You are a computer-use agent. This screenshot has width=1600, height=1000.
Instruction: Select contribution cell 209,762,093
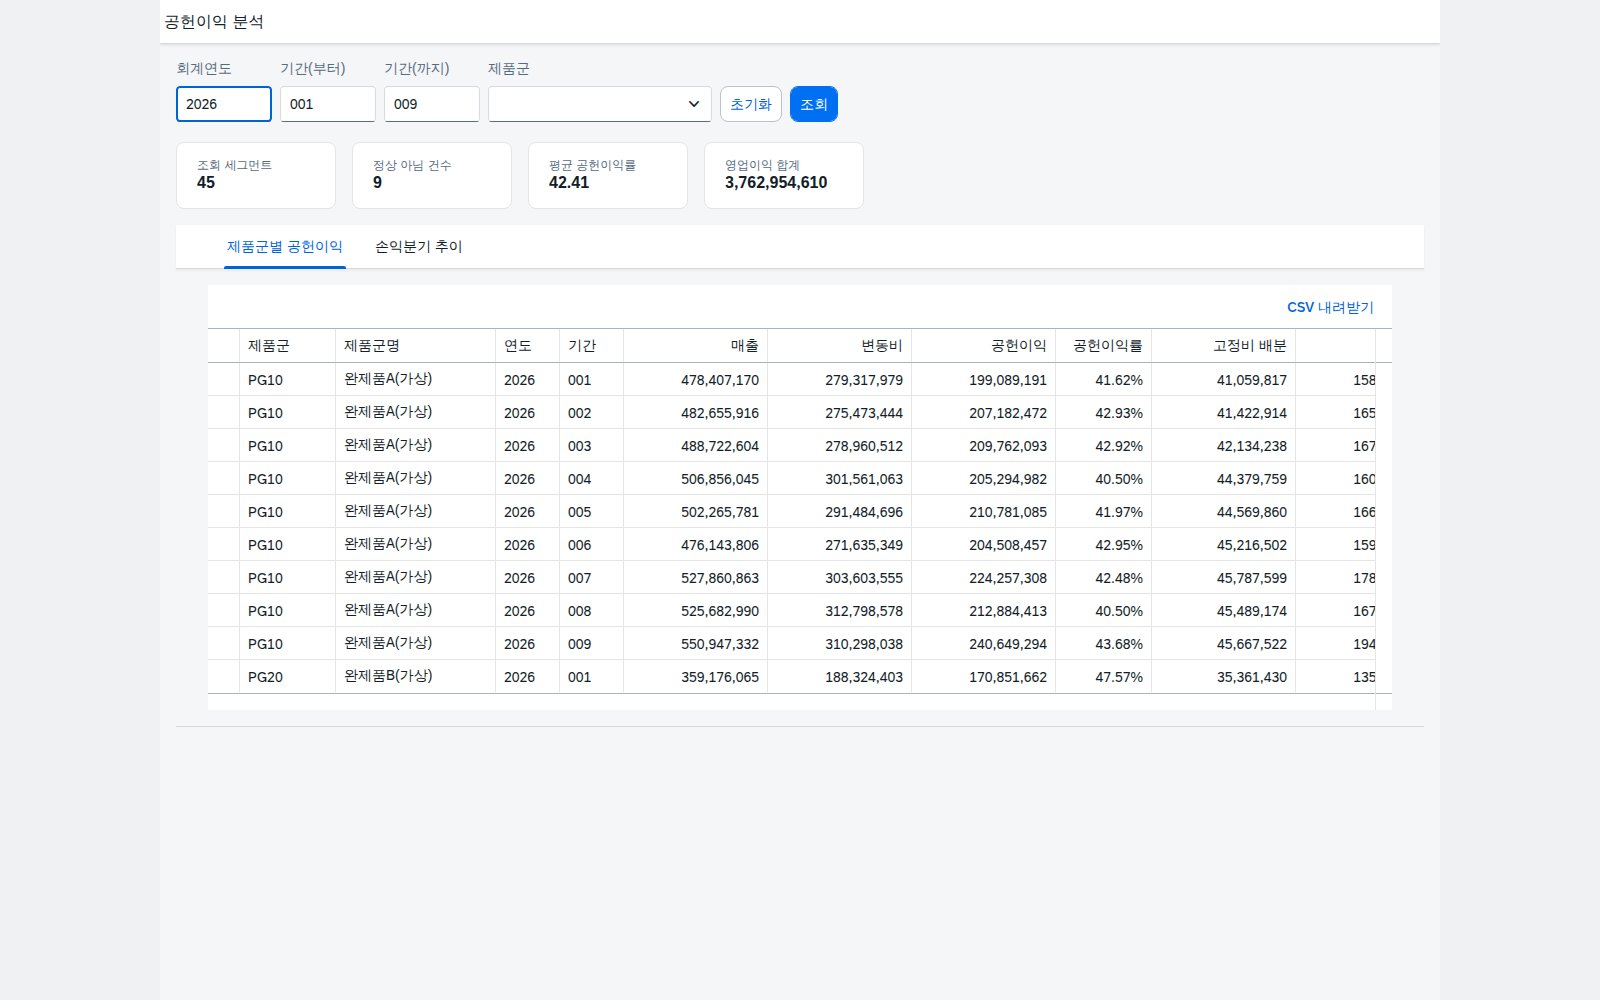pyautogui.click(x=984, y=446)
